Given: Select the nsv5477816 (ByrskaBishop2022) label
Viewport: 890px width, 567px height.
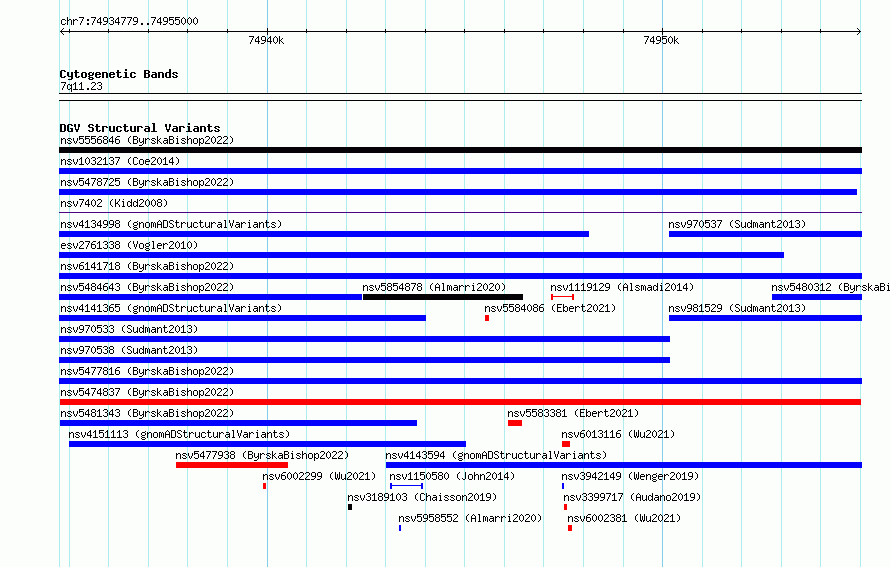Looking at the screenshot, I should pos(147,371).
